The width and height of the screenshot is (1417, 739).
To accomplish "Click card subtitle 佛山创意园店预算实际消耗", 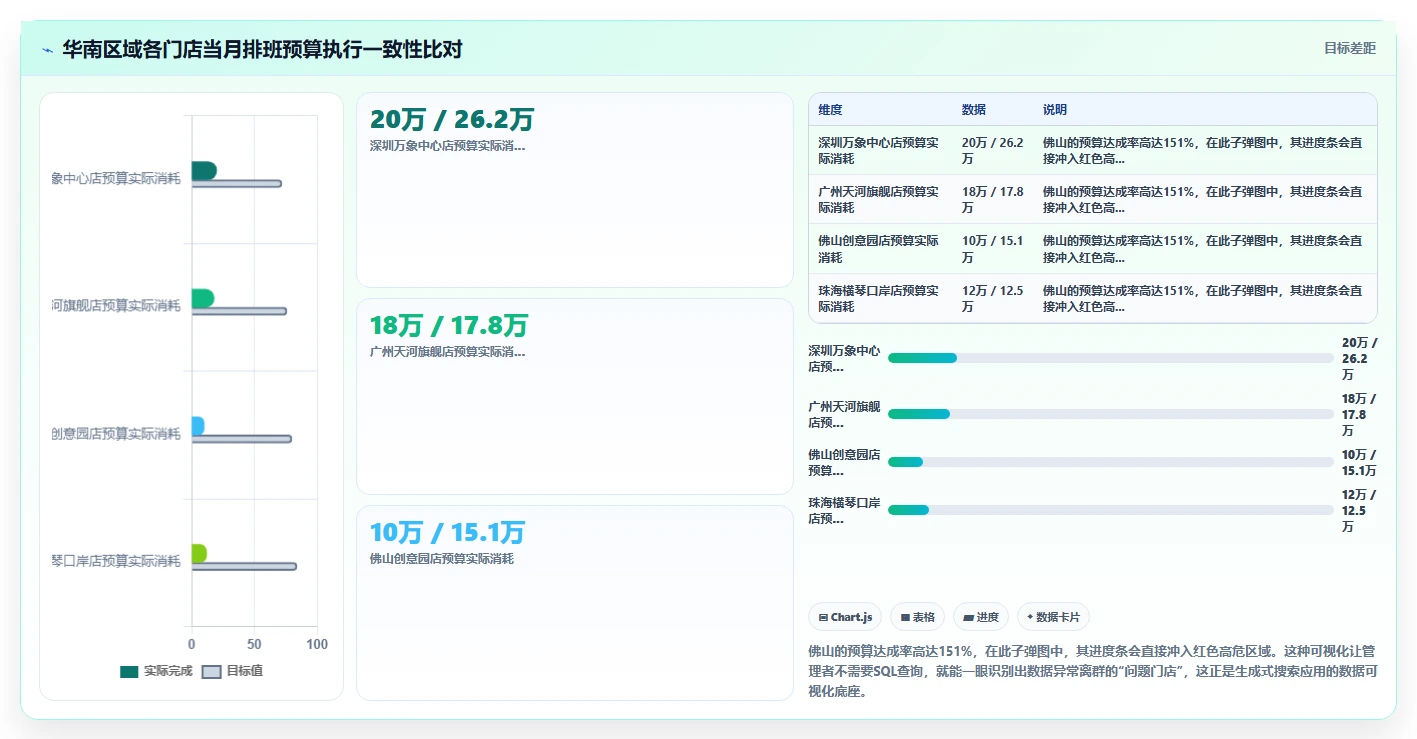I will [x=442, y=559].
